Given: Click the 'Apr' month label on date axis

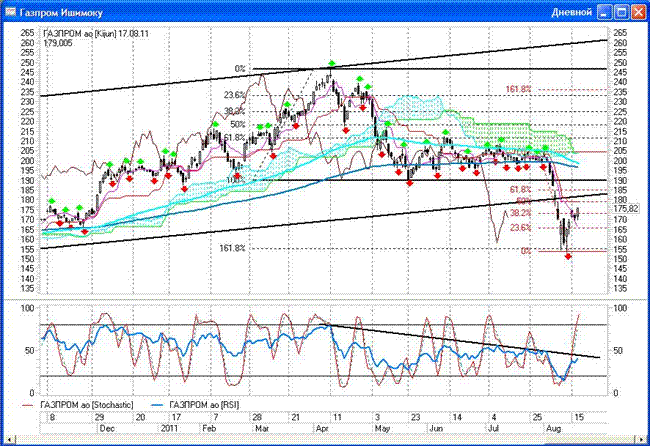Looking at the screenshot, I should 323,429.
